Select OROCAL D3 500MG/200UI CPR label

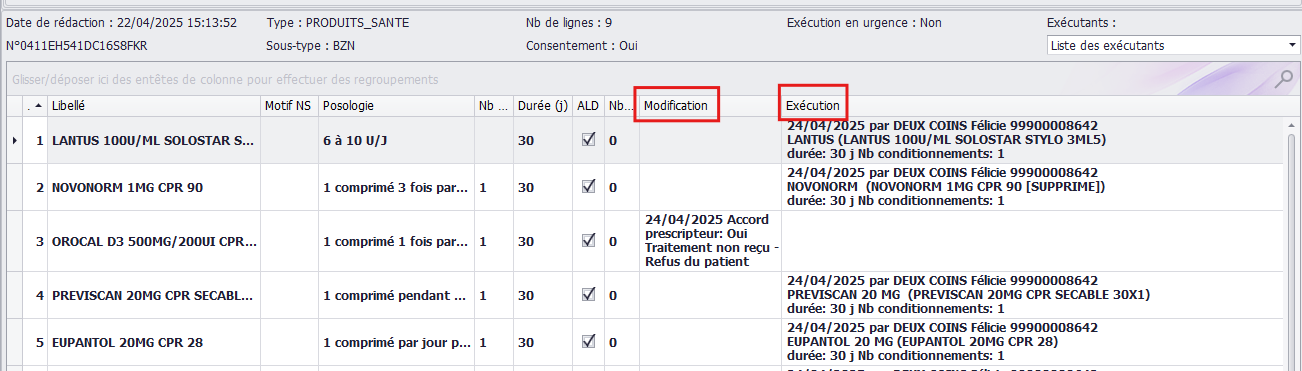[x=153, y=242]
